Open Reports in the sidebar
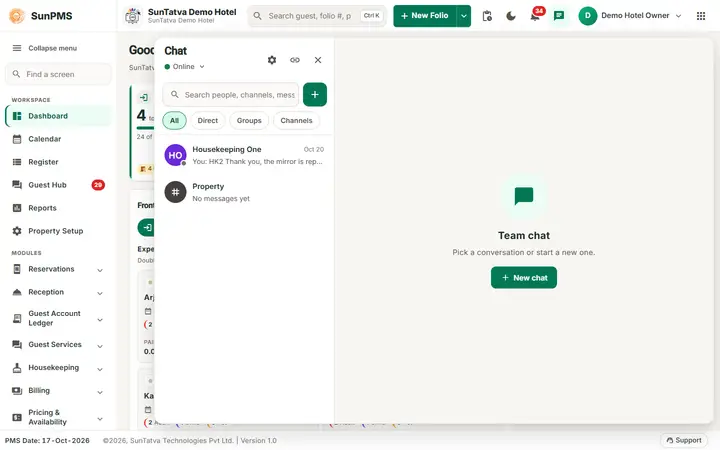The image size is (720, 450). [58, 208]
